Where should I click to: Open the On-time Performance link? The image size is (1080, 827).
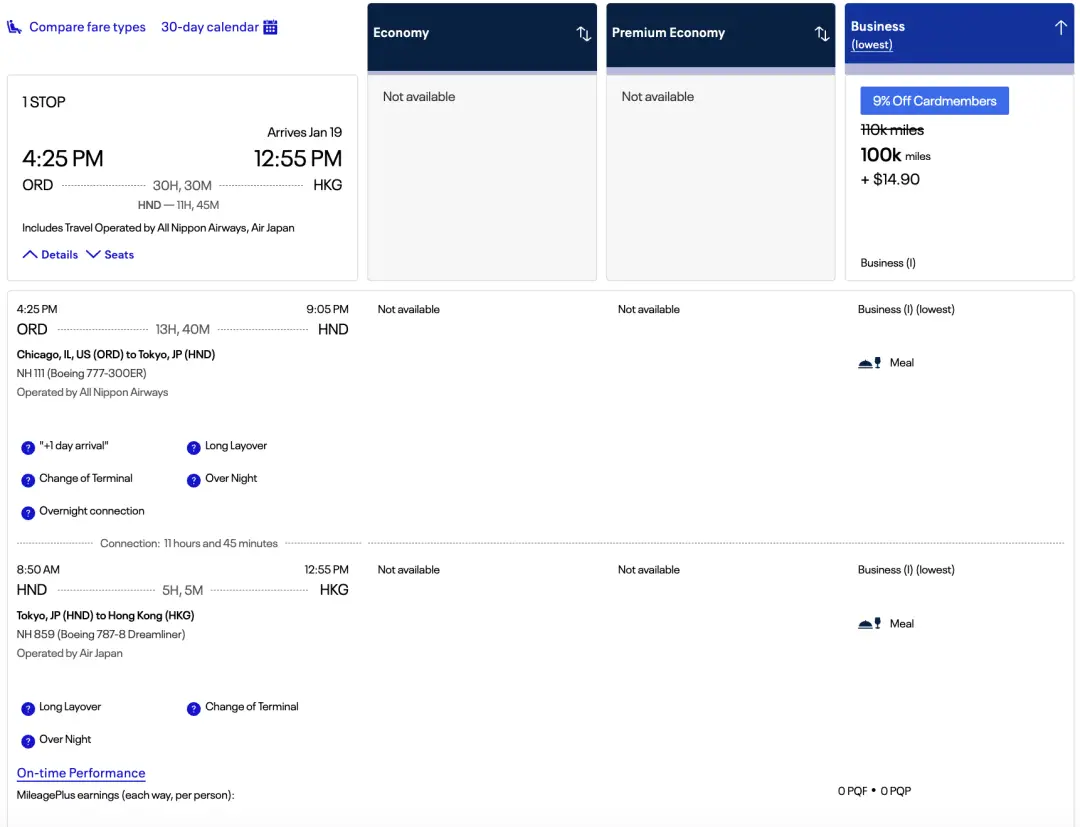[x=81, y=773]
